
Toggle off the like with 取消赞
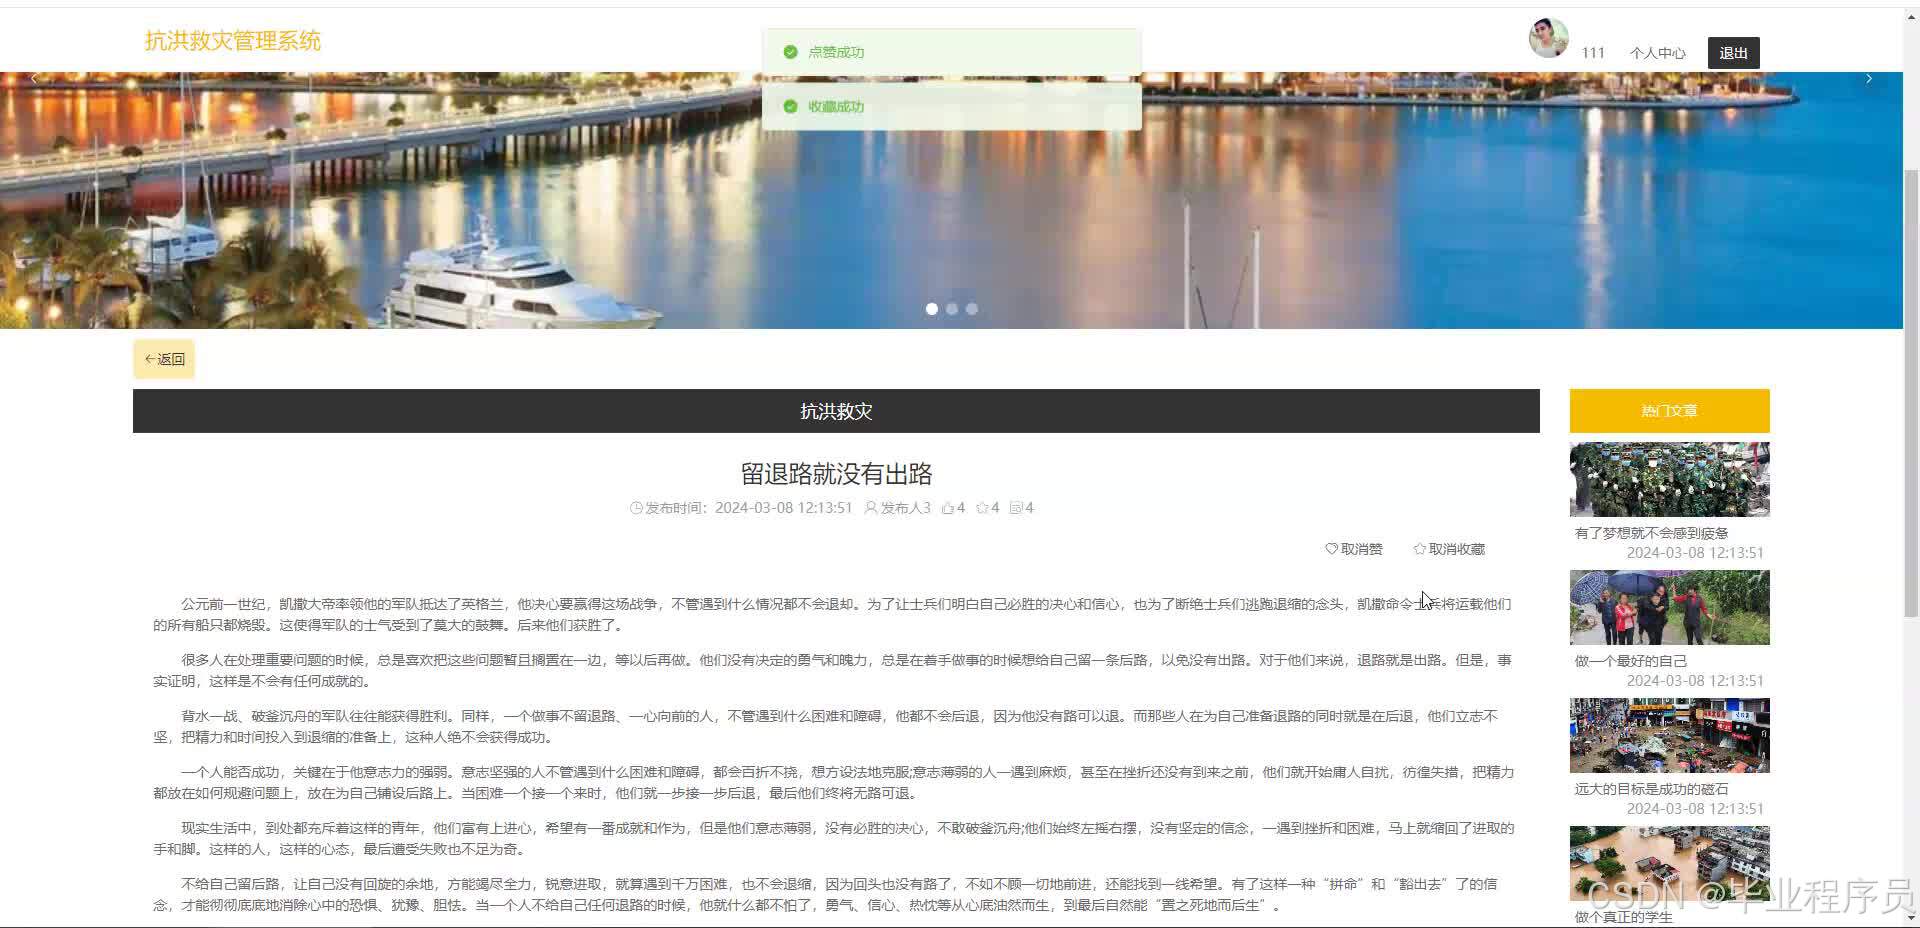pyautogui.click(x=1360, y=548)
